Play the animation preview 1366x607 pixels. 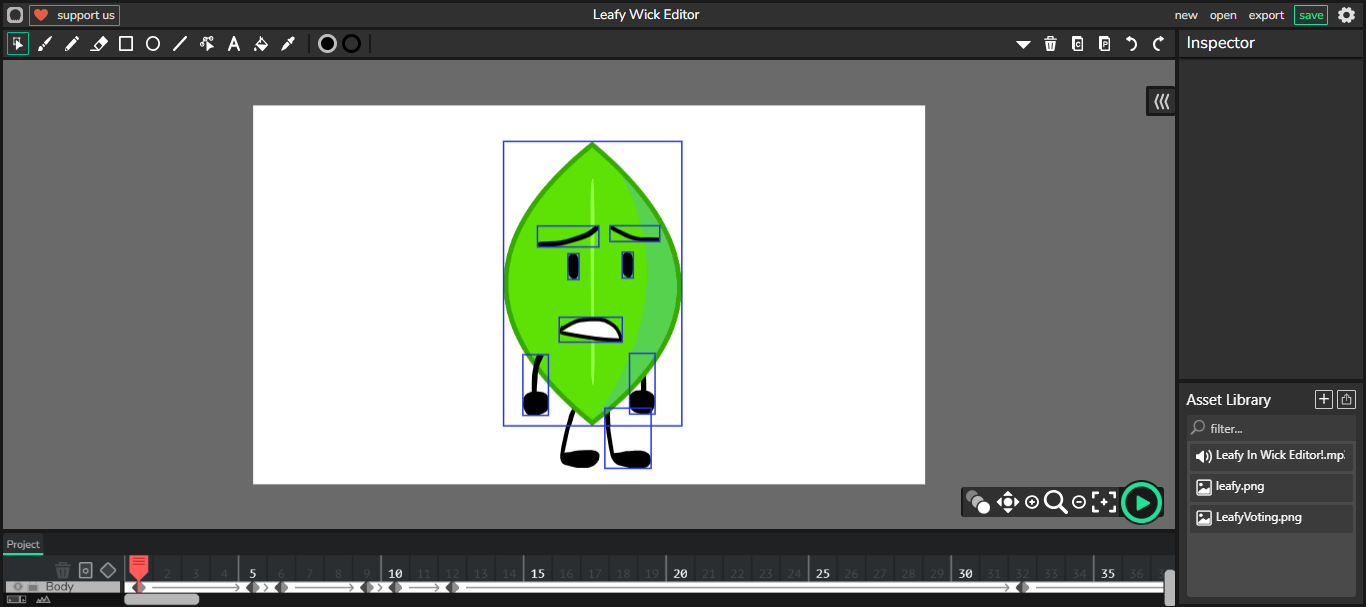tap(1142, 502)
